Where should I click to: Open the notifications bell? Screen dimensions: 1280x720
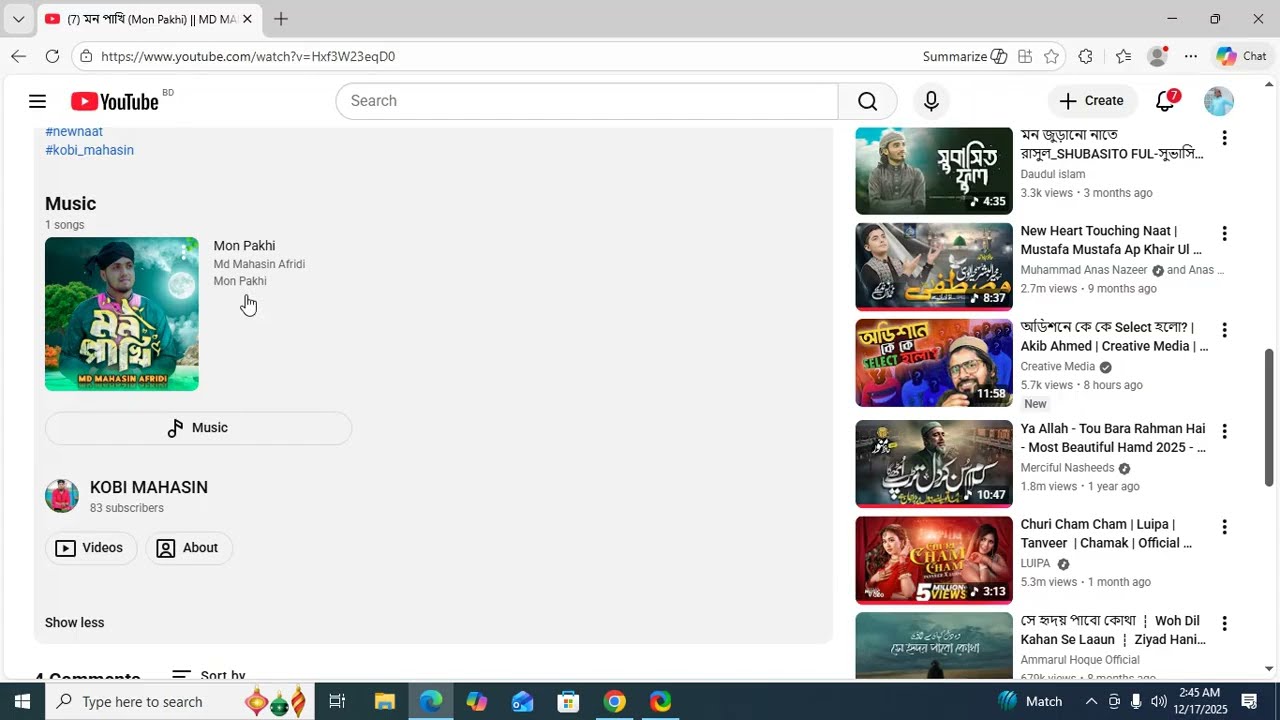pyautogui.click(x=1165, y=101)
